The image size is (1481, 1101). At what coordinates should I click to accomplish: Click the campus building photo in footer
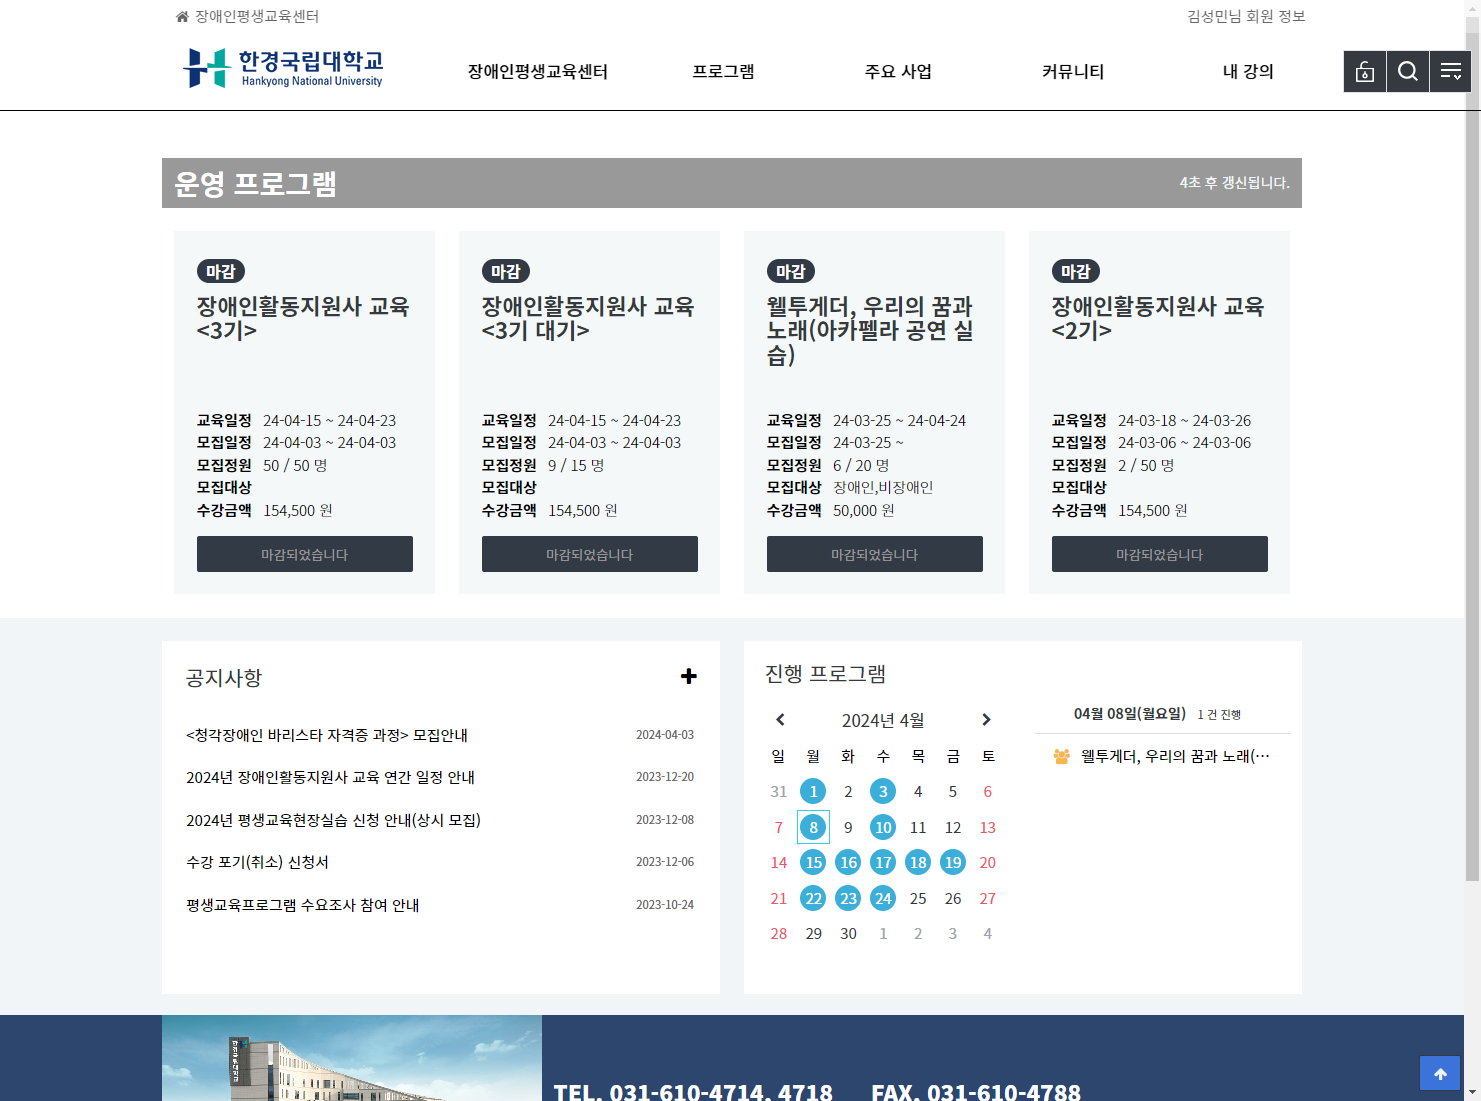(x=352, y=1058)
